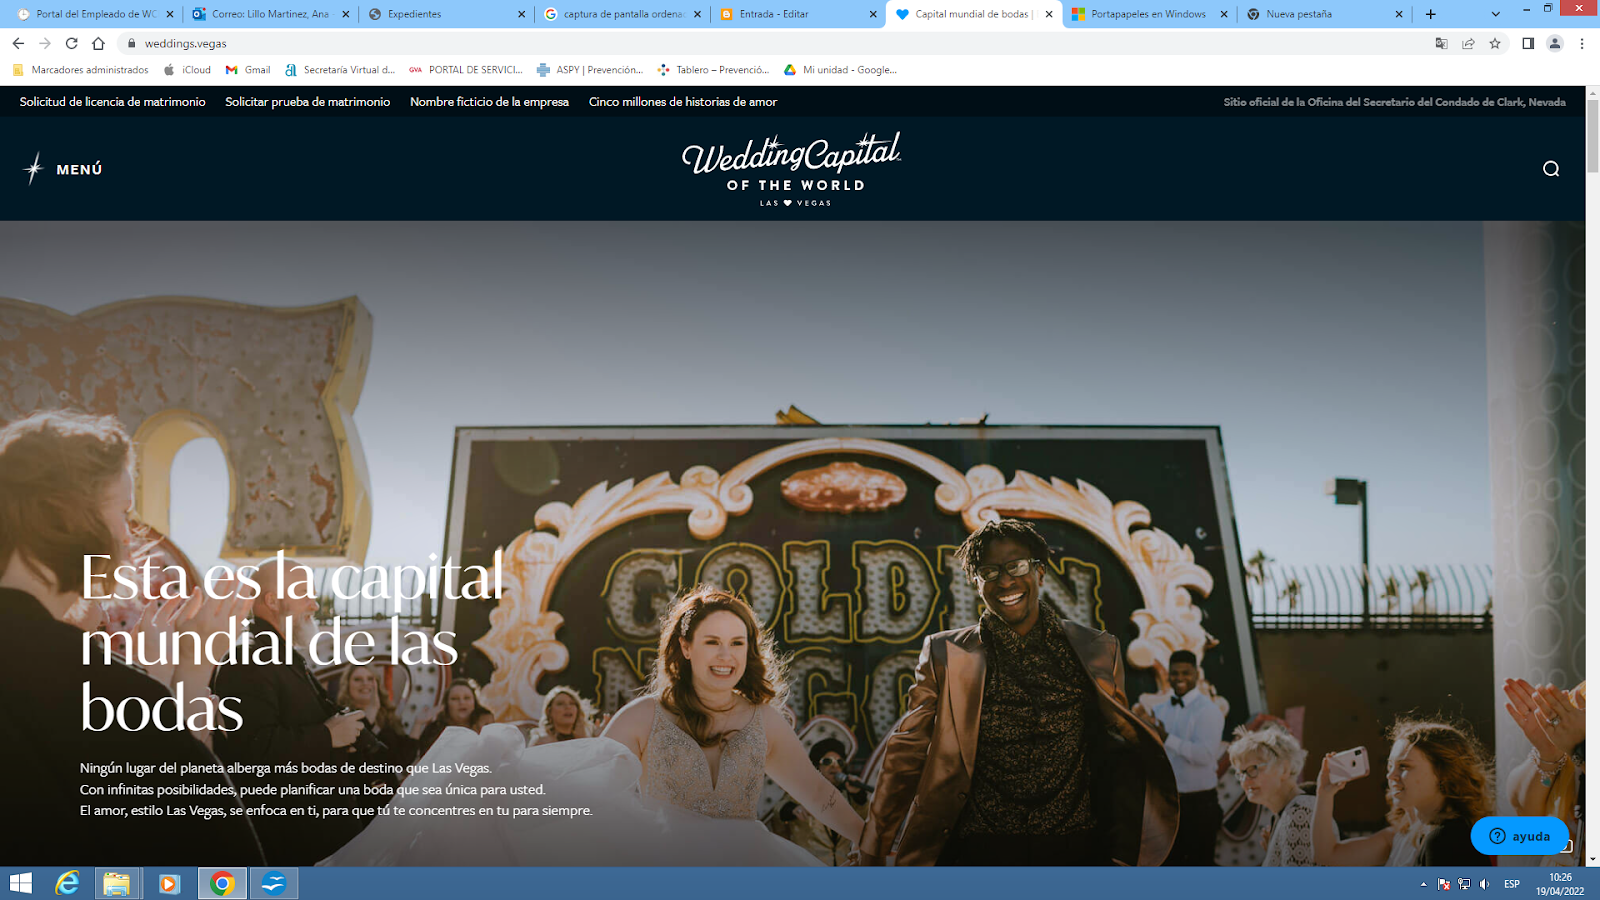The width and height of the screenshot is (1600, 900).
Task: Open the Google Translate icon in address bar
Action: pyautogui.click(x=1441, y=43)
